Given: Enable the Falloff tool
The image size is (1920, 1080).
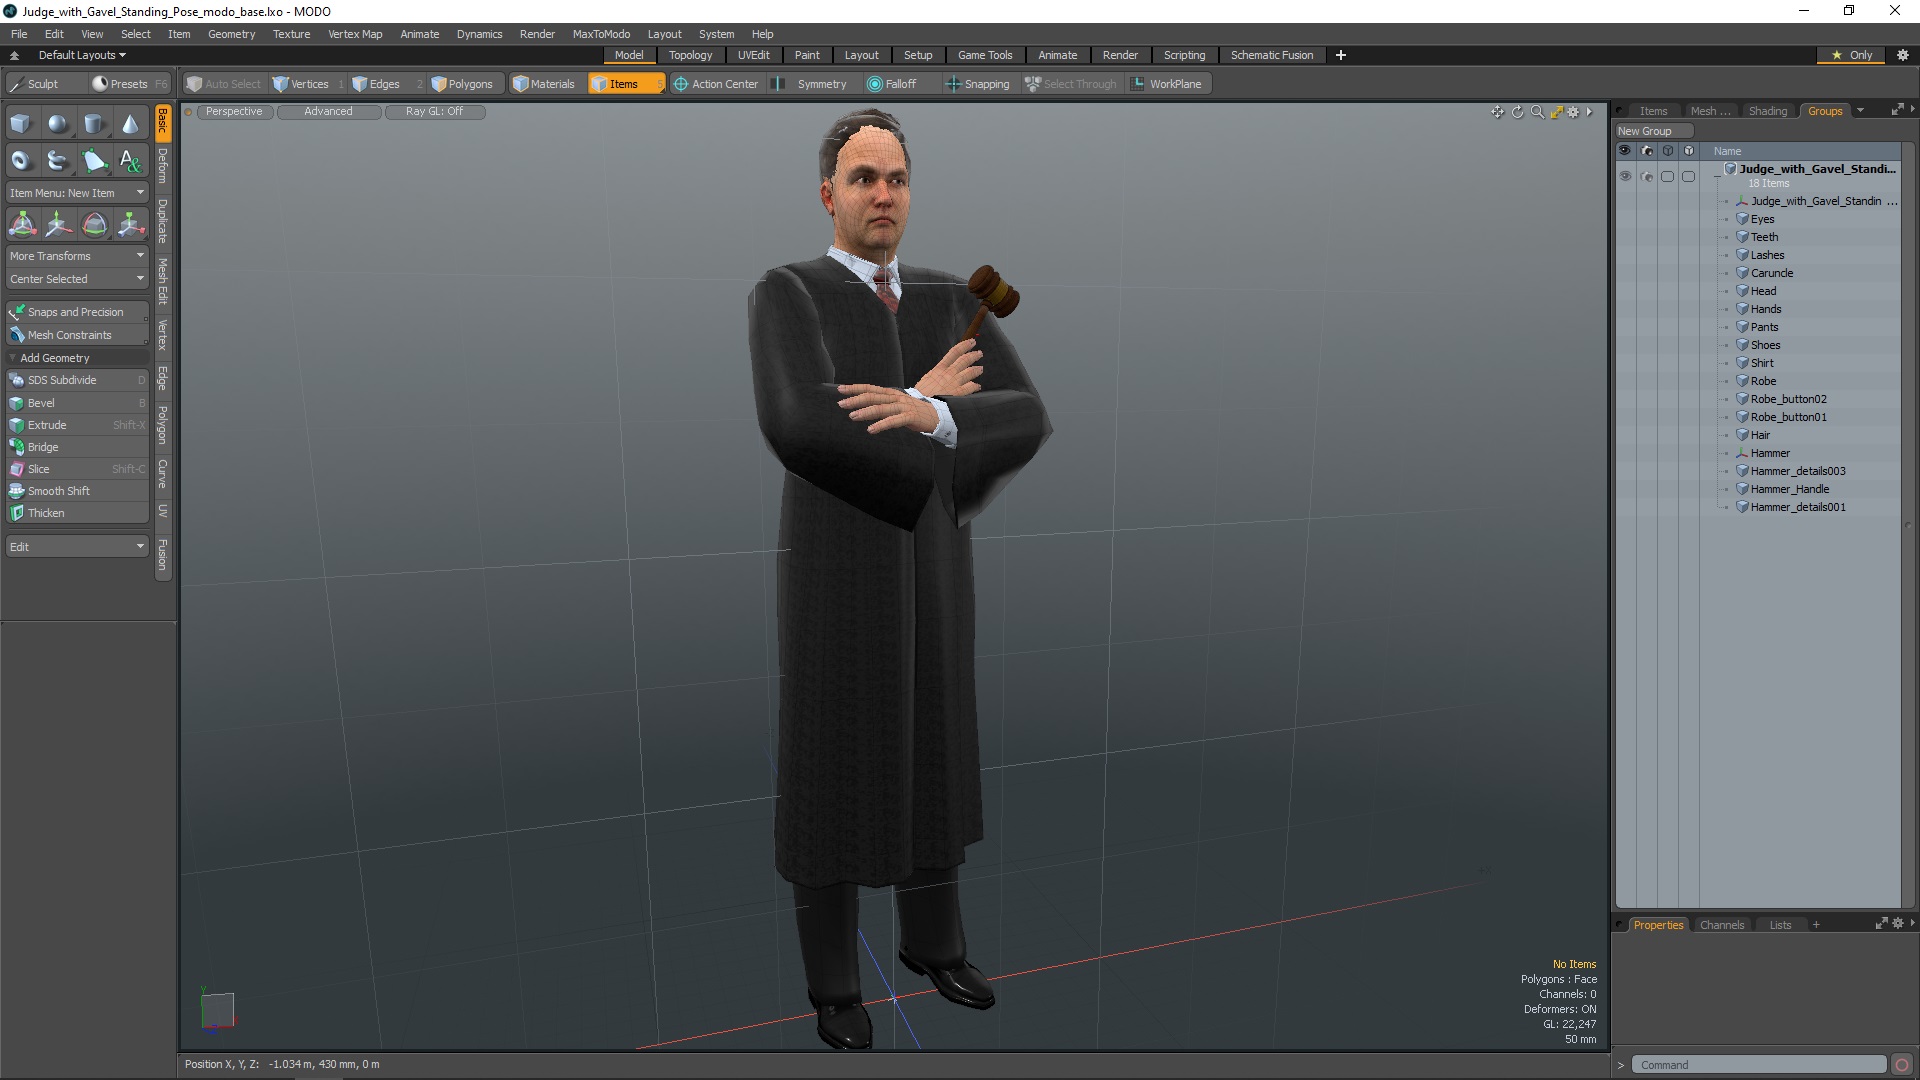Looking at the screenshot, I should tap(895, 83).
